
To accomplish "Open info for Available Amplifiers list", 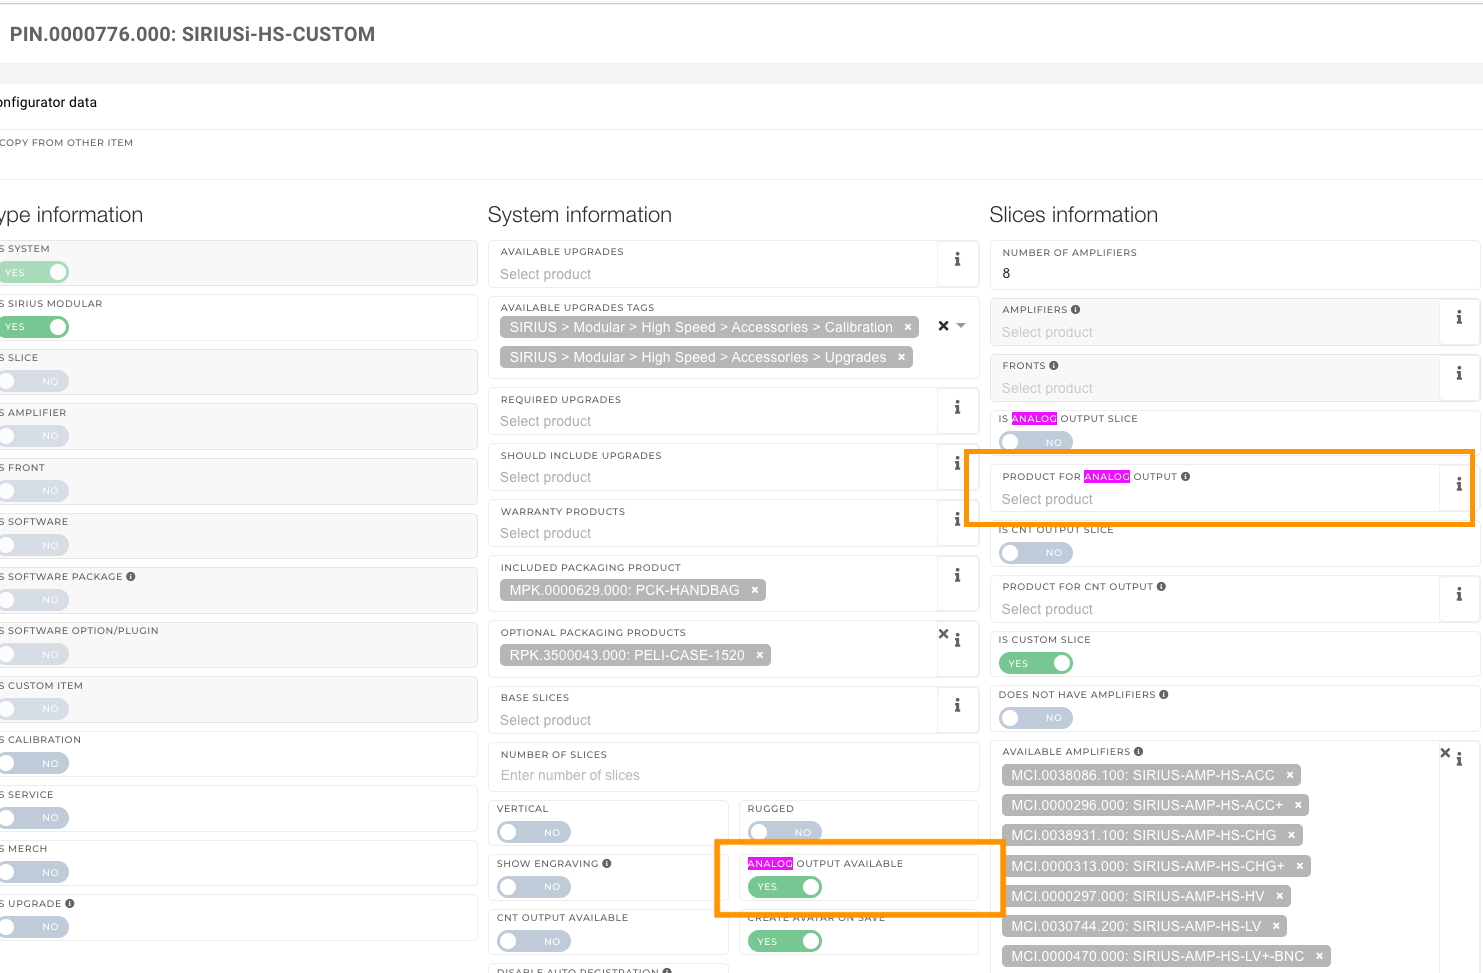I will (x=1459, y=760).
